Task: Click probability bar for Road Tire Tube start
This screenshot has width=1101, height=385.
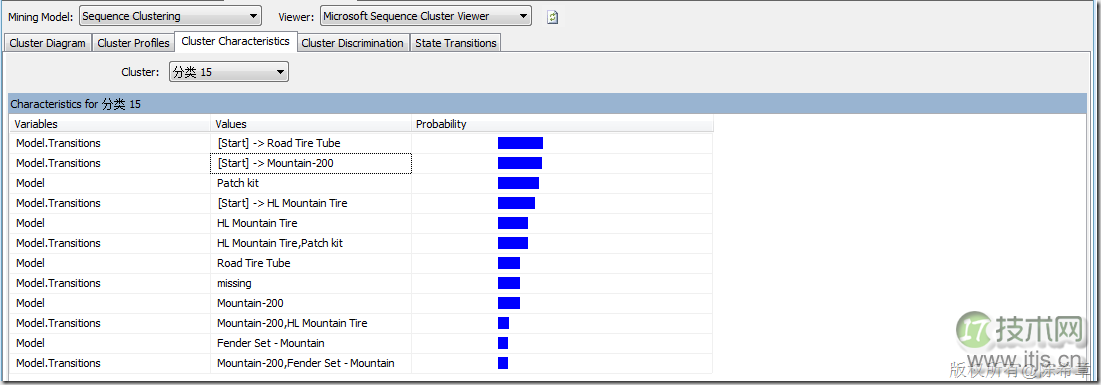Action: 520,143
